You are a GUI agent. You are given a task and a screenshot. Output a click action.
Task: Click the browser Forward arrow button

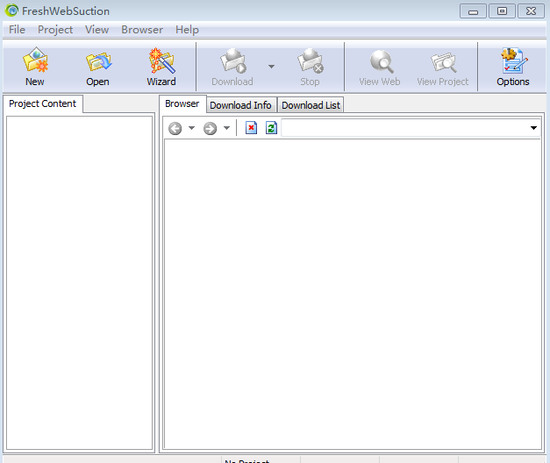click(x=210, y=128)
